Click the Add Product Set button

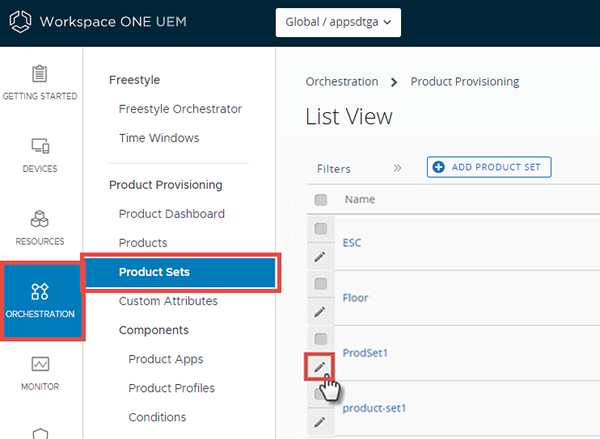(x=489, y=167)
